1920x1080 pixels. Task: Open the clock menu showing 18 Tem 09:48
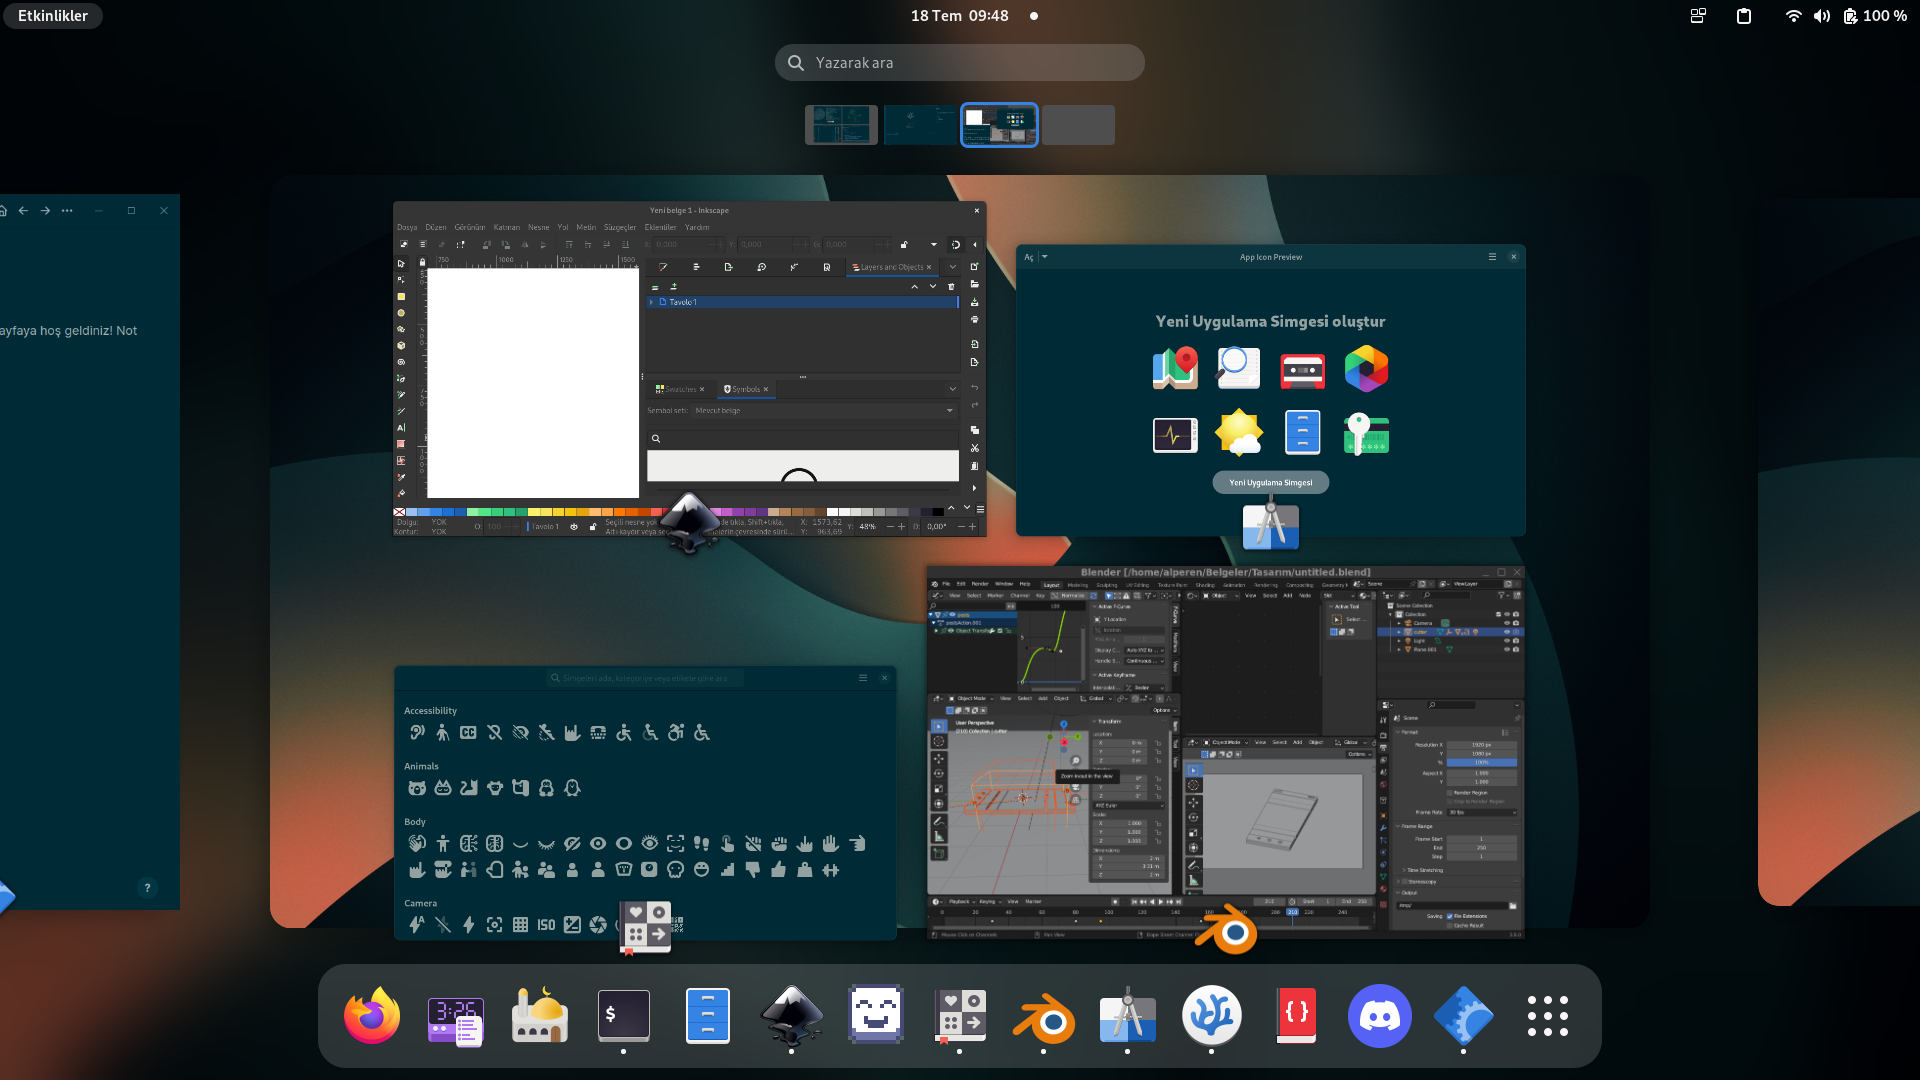(959, 16)
